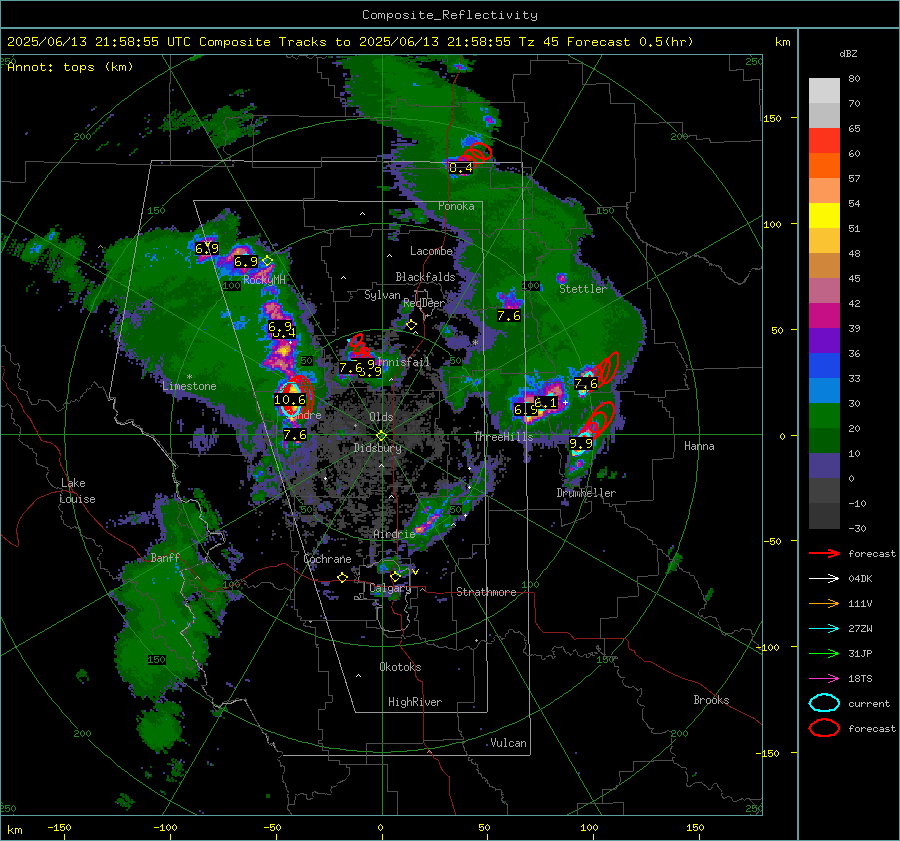Click the storm top label 8.4

[x=461, y=168]
